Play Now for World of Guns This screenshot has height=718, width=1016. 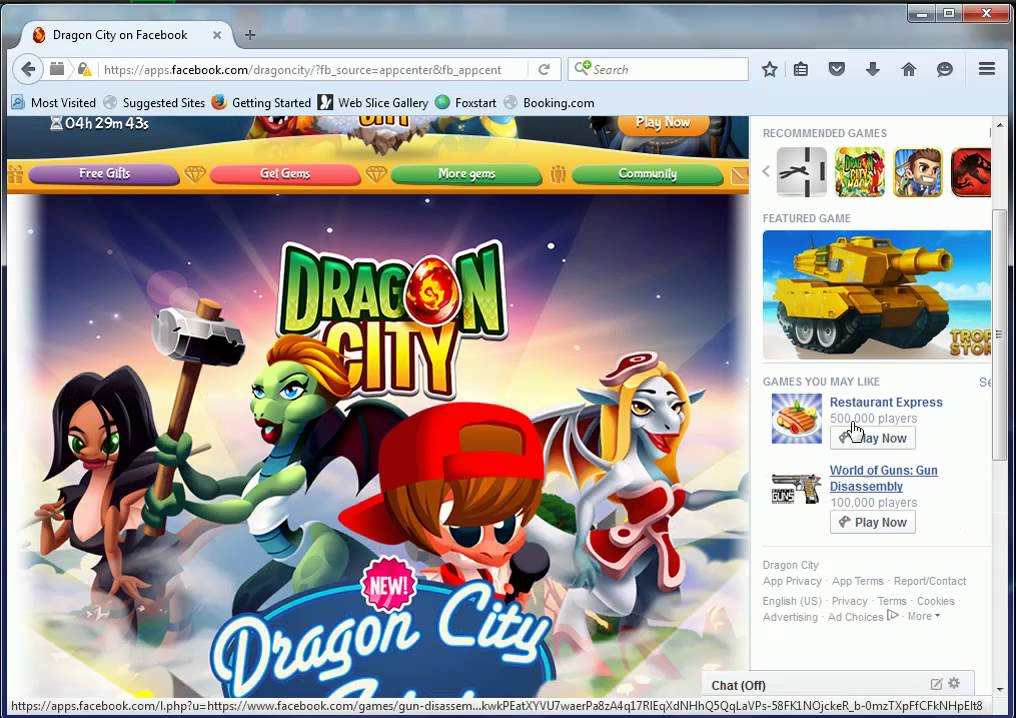click(x=872, y=522)
